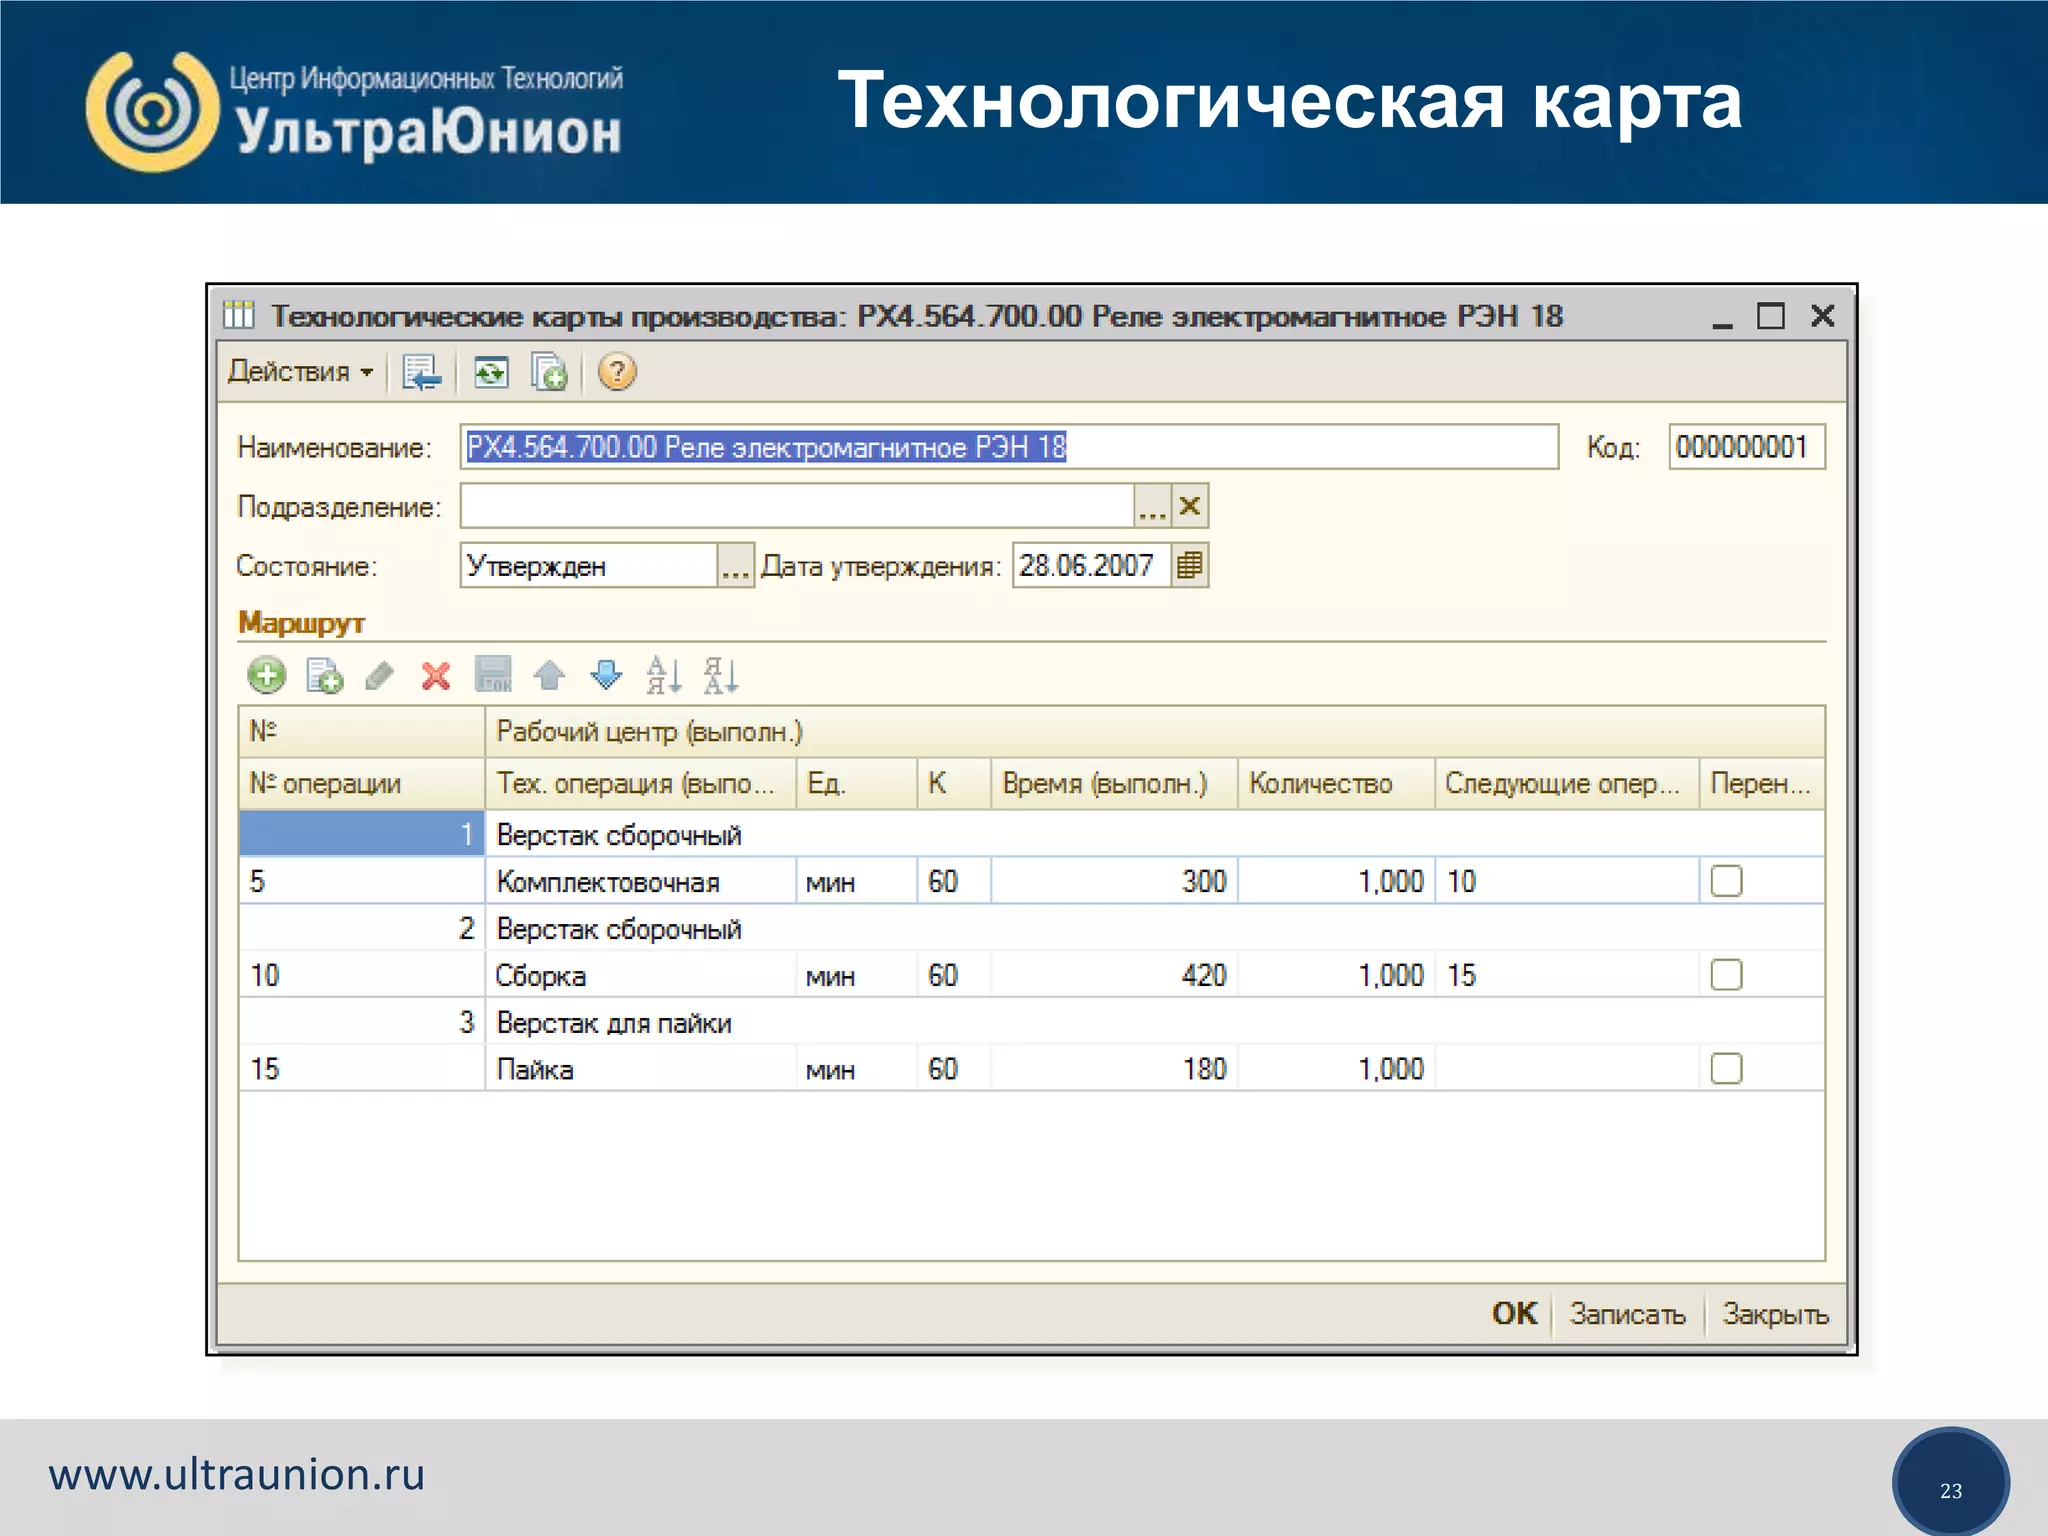2048x1536 pixels.
Task: Move row up with blue-gray arrow
Action: [x=549, y=676]
